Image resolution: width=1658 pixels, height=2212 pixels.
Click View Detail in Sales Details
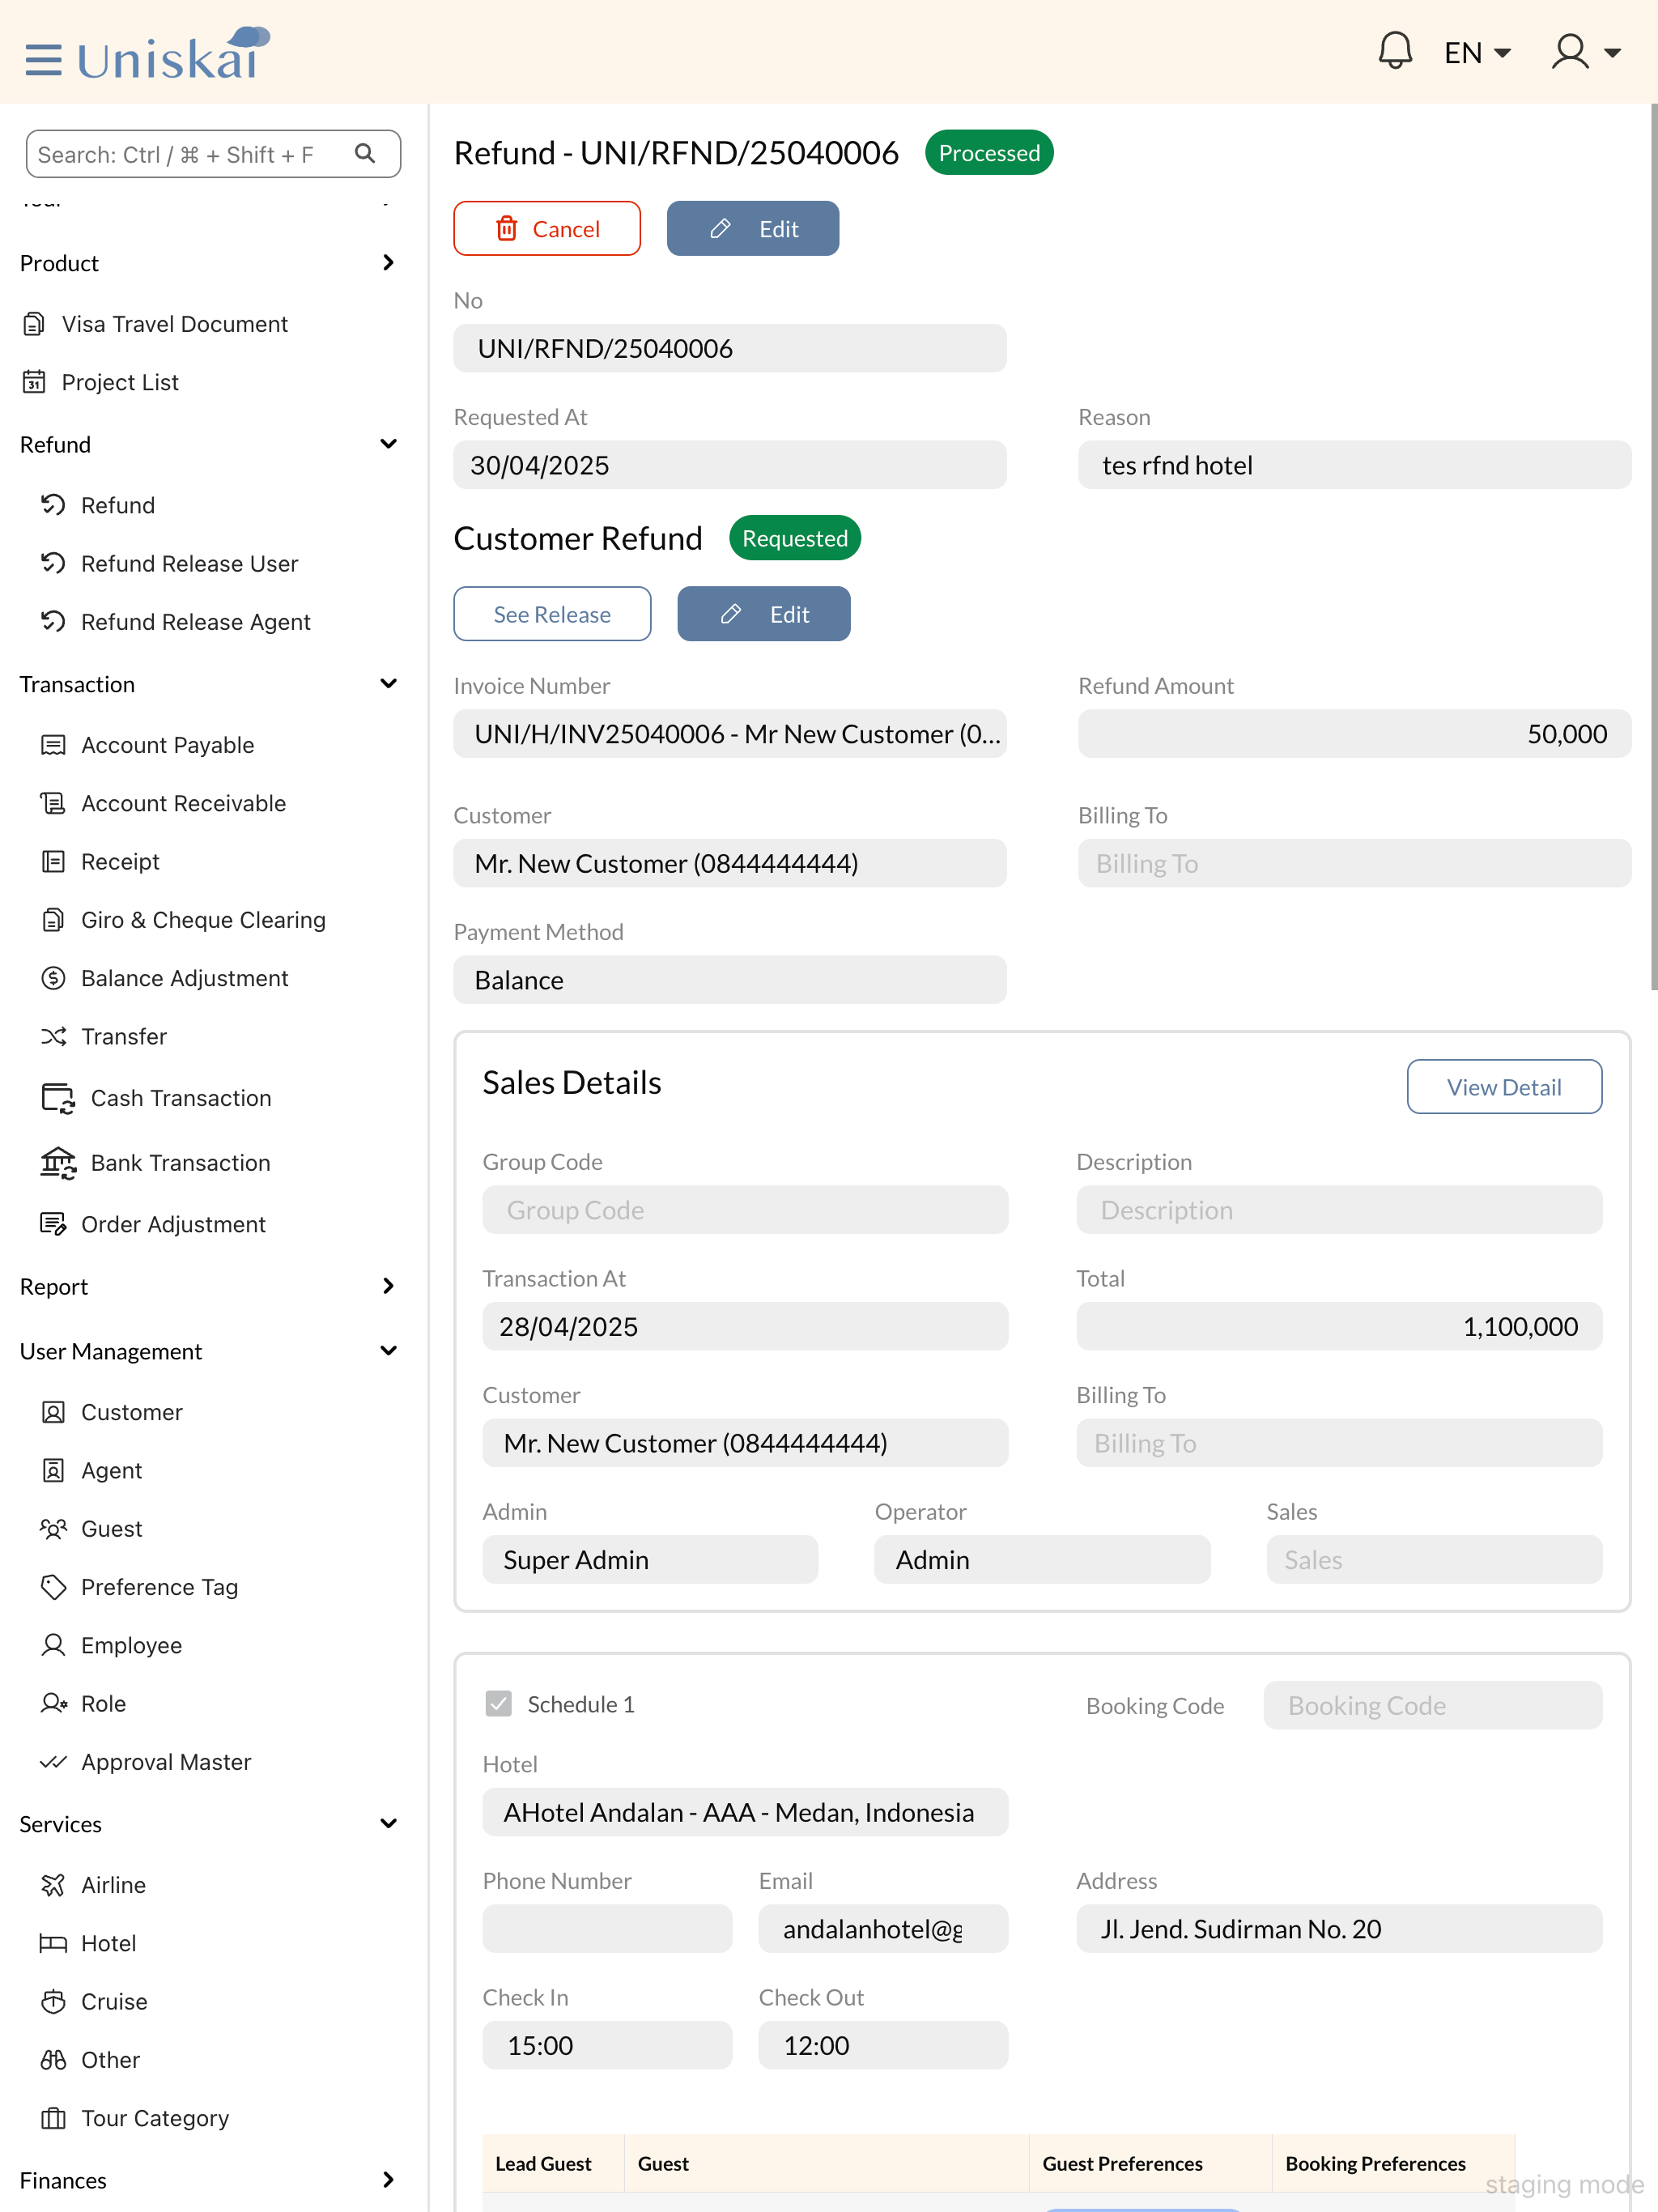[x=1503, y=1087]
